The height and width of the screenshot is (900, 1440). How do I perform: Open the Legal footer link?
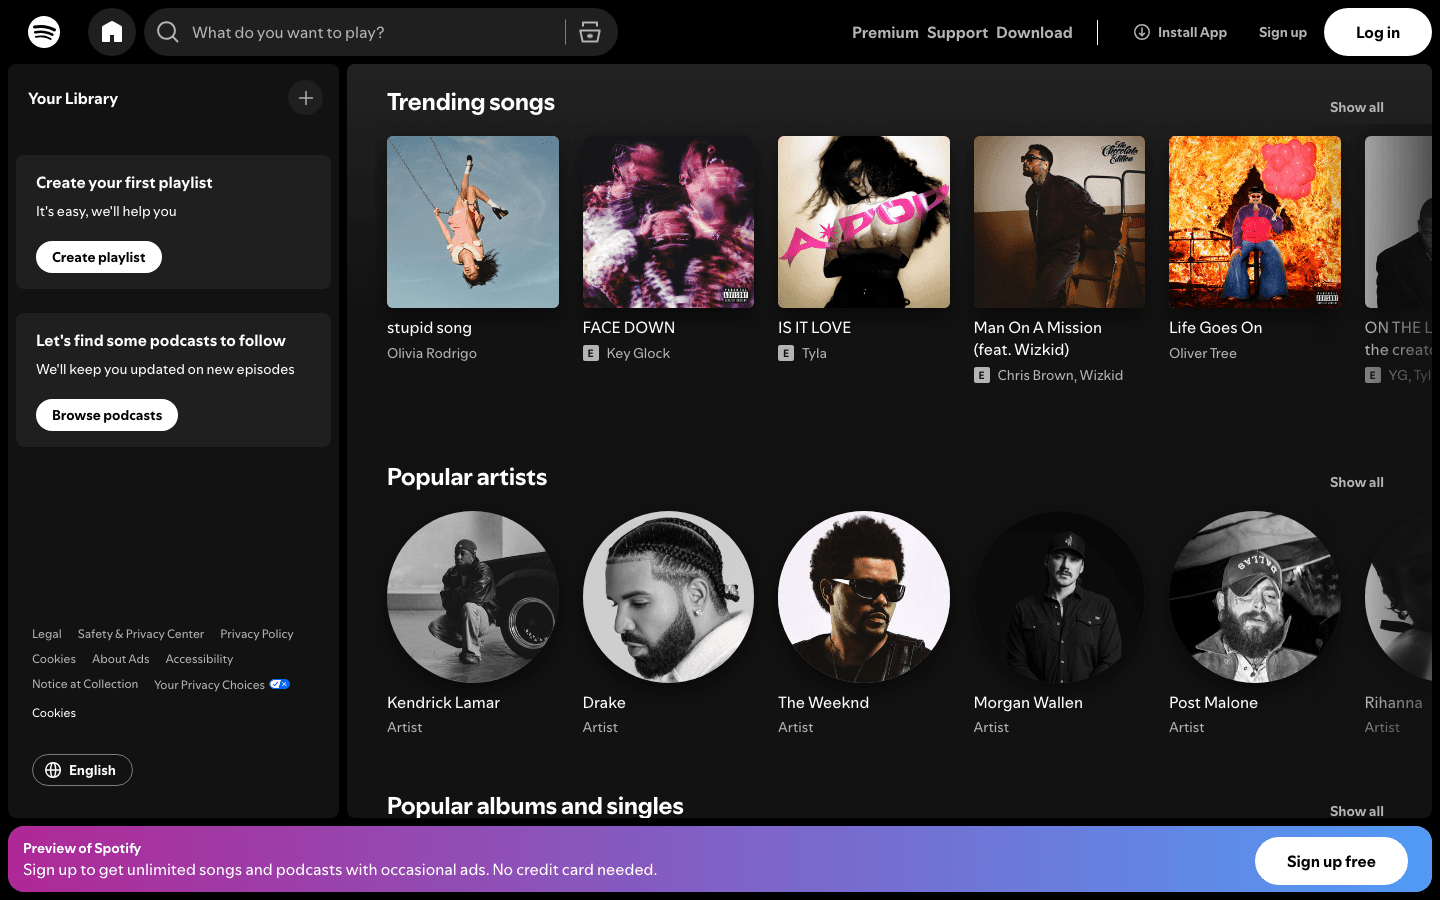(x=47, y=634)
